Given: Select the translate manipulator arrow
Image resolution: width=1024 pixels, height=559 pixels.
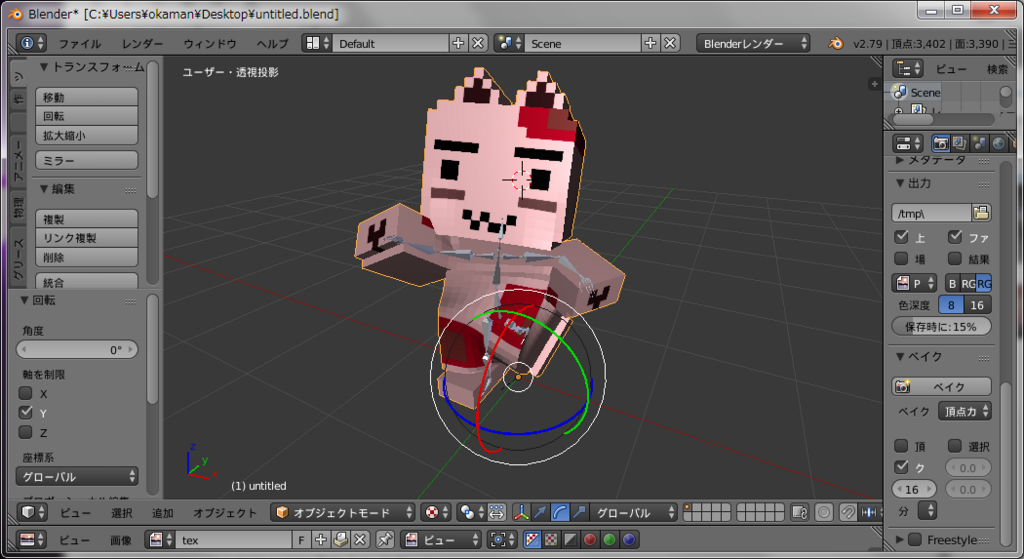Looking at the screenshot, I should pyautogui.click(x=540, y=513).
